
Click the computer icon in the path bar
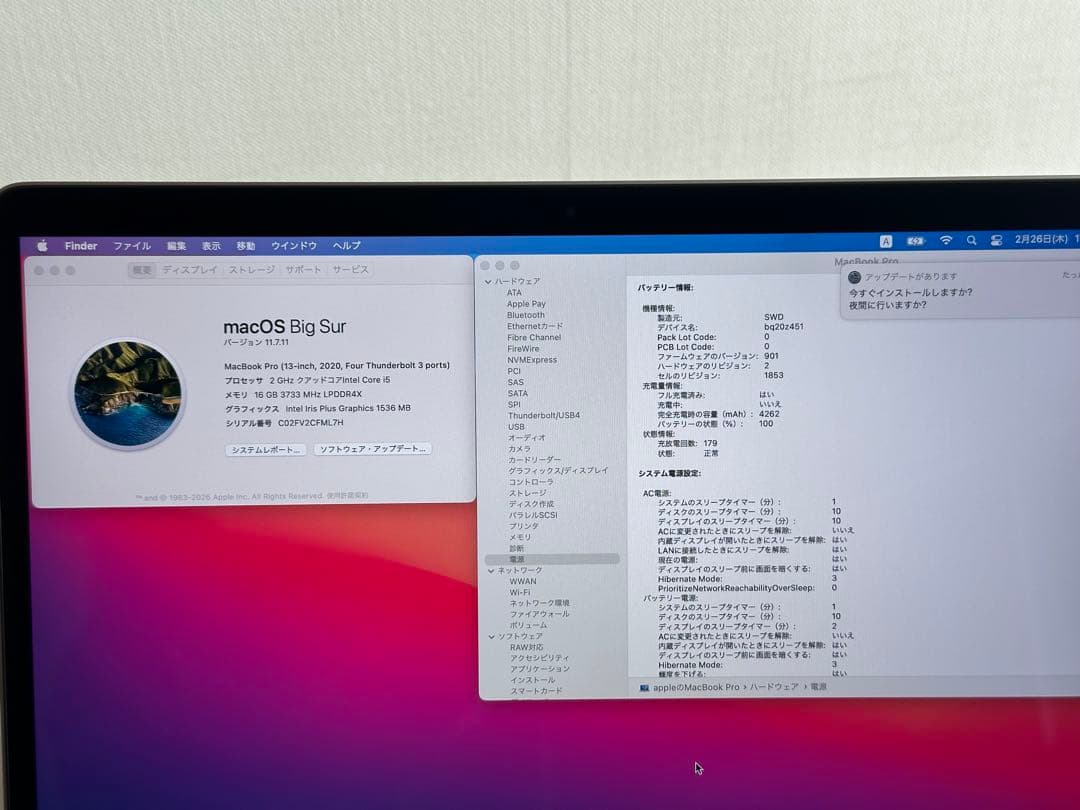pyautogui.click(x=644, y=687)
